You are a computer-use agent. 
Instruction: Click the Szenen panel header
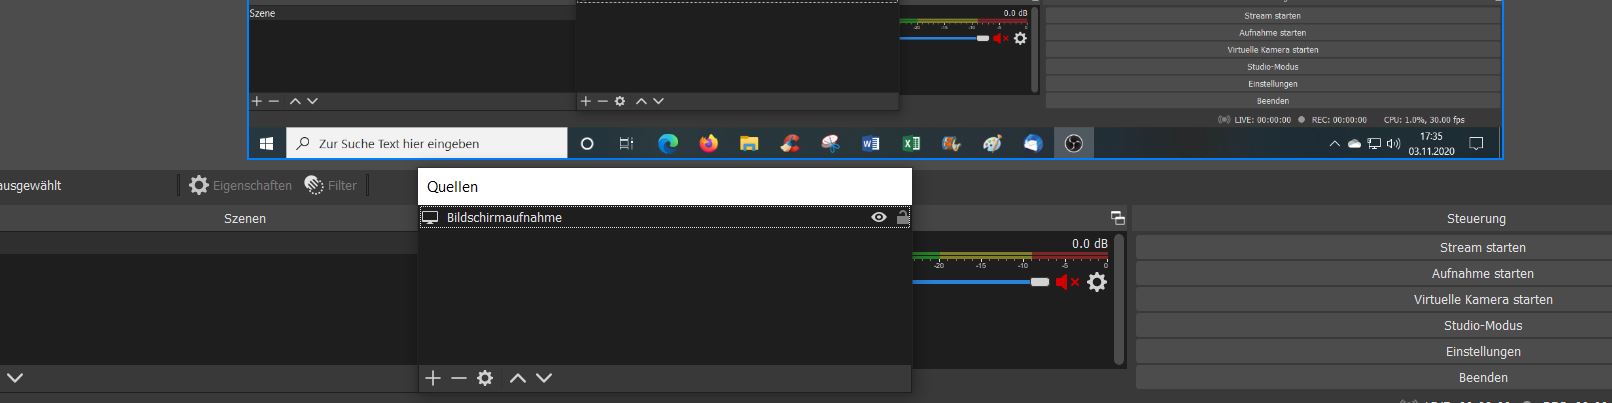click(x=245, y=218)
